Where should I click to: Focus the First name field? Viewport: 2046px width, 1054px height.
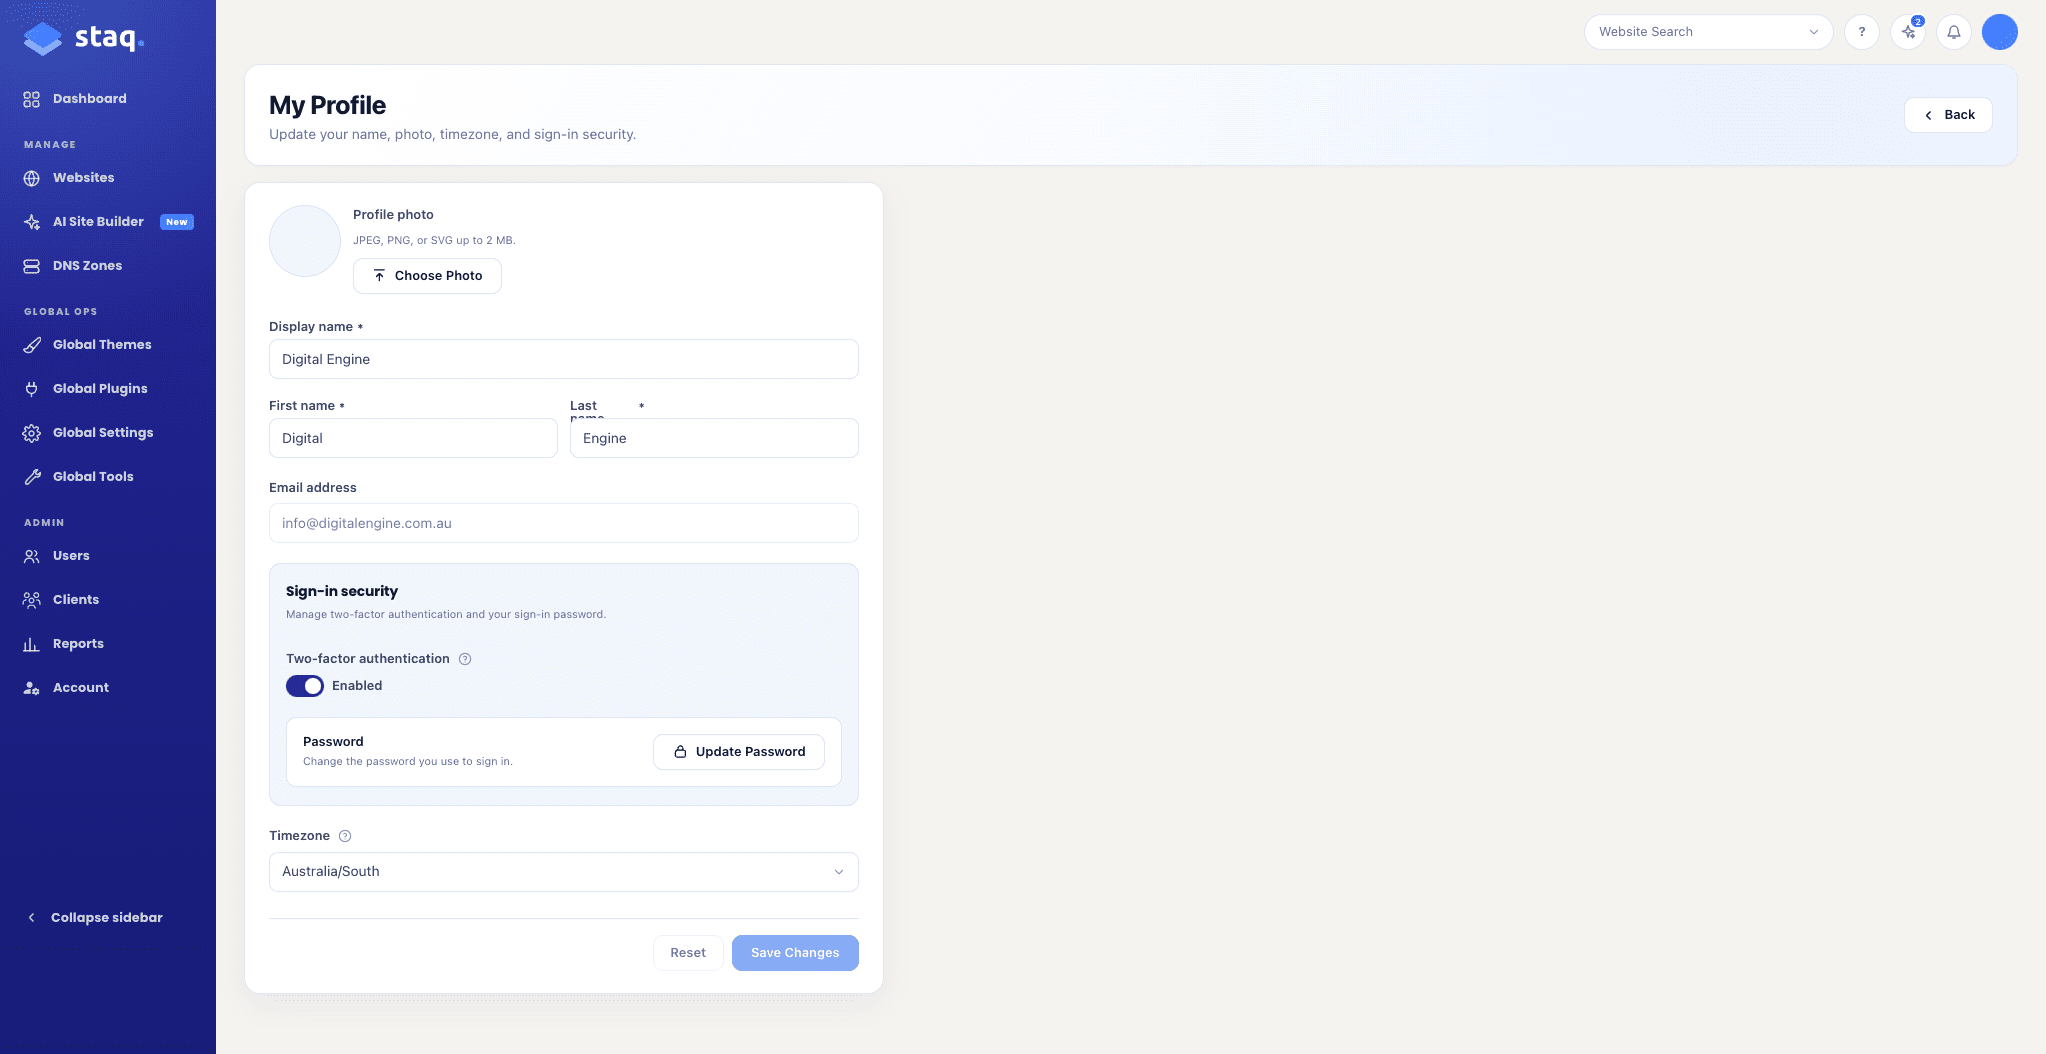tap(413, 438)
